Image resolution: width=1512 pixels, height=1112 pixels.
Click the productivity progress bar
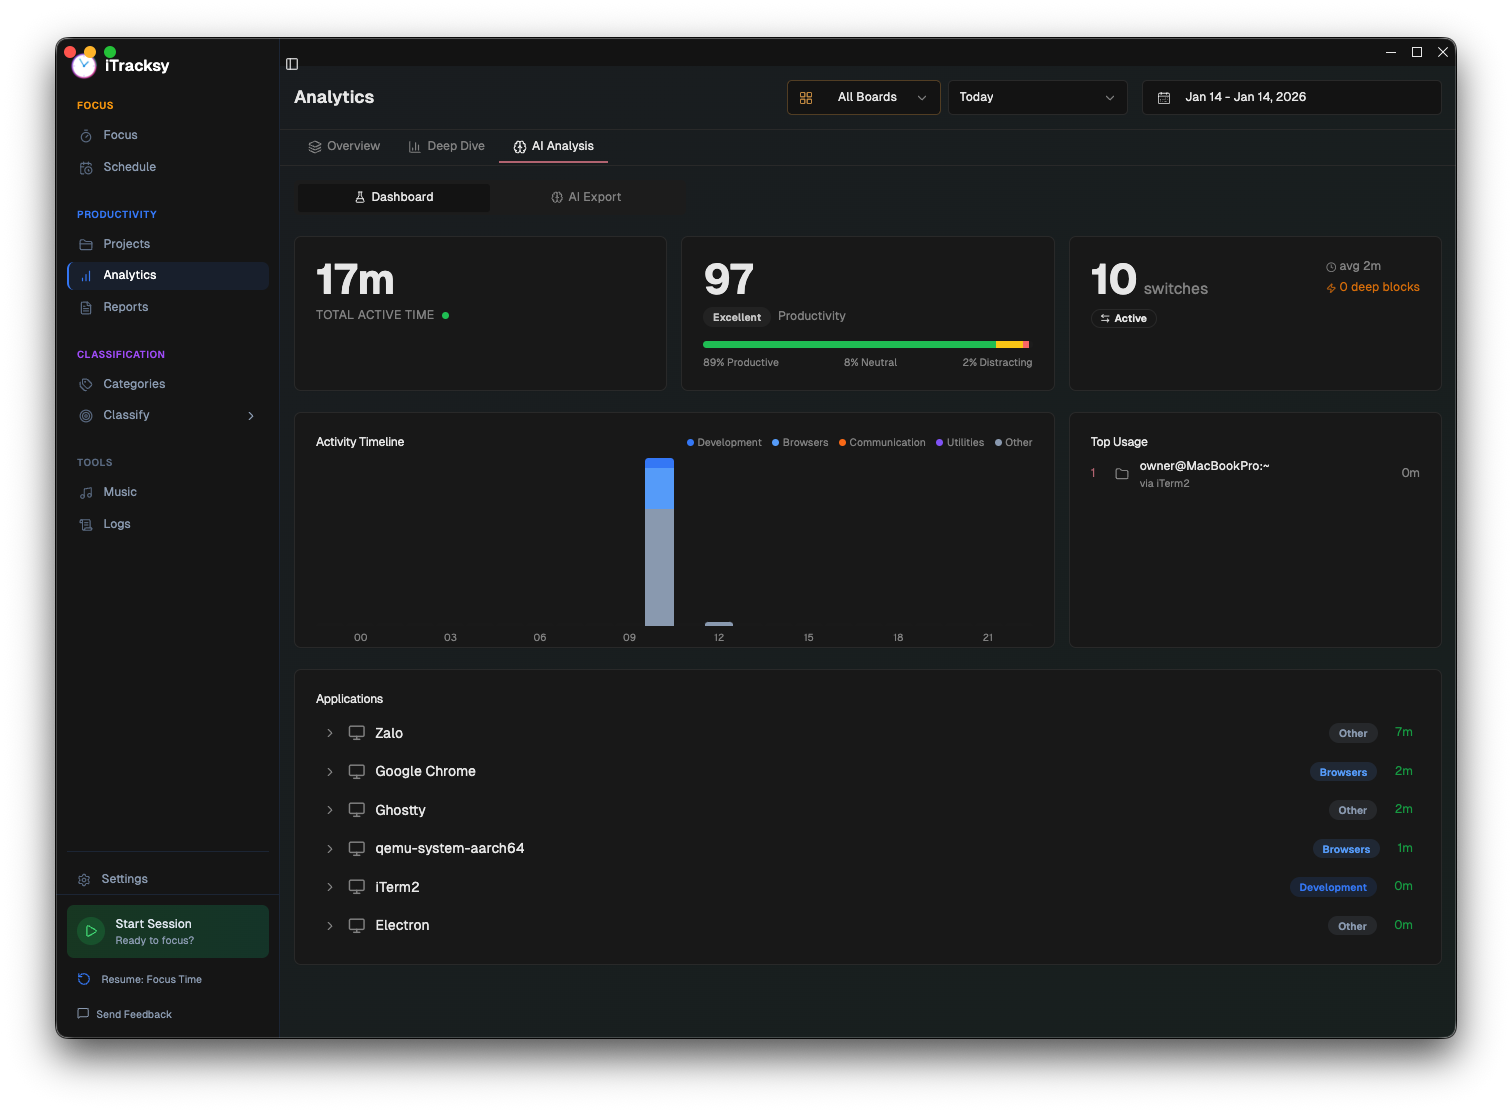(866, 344)
